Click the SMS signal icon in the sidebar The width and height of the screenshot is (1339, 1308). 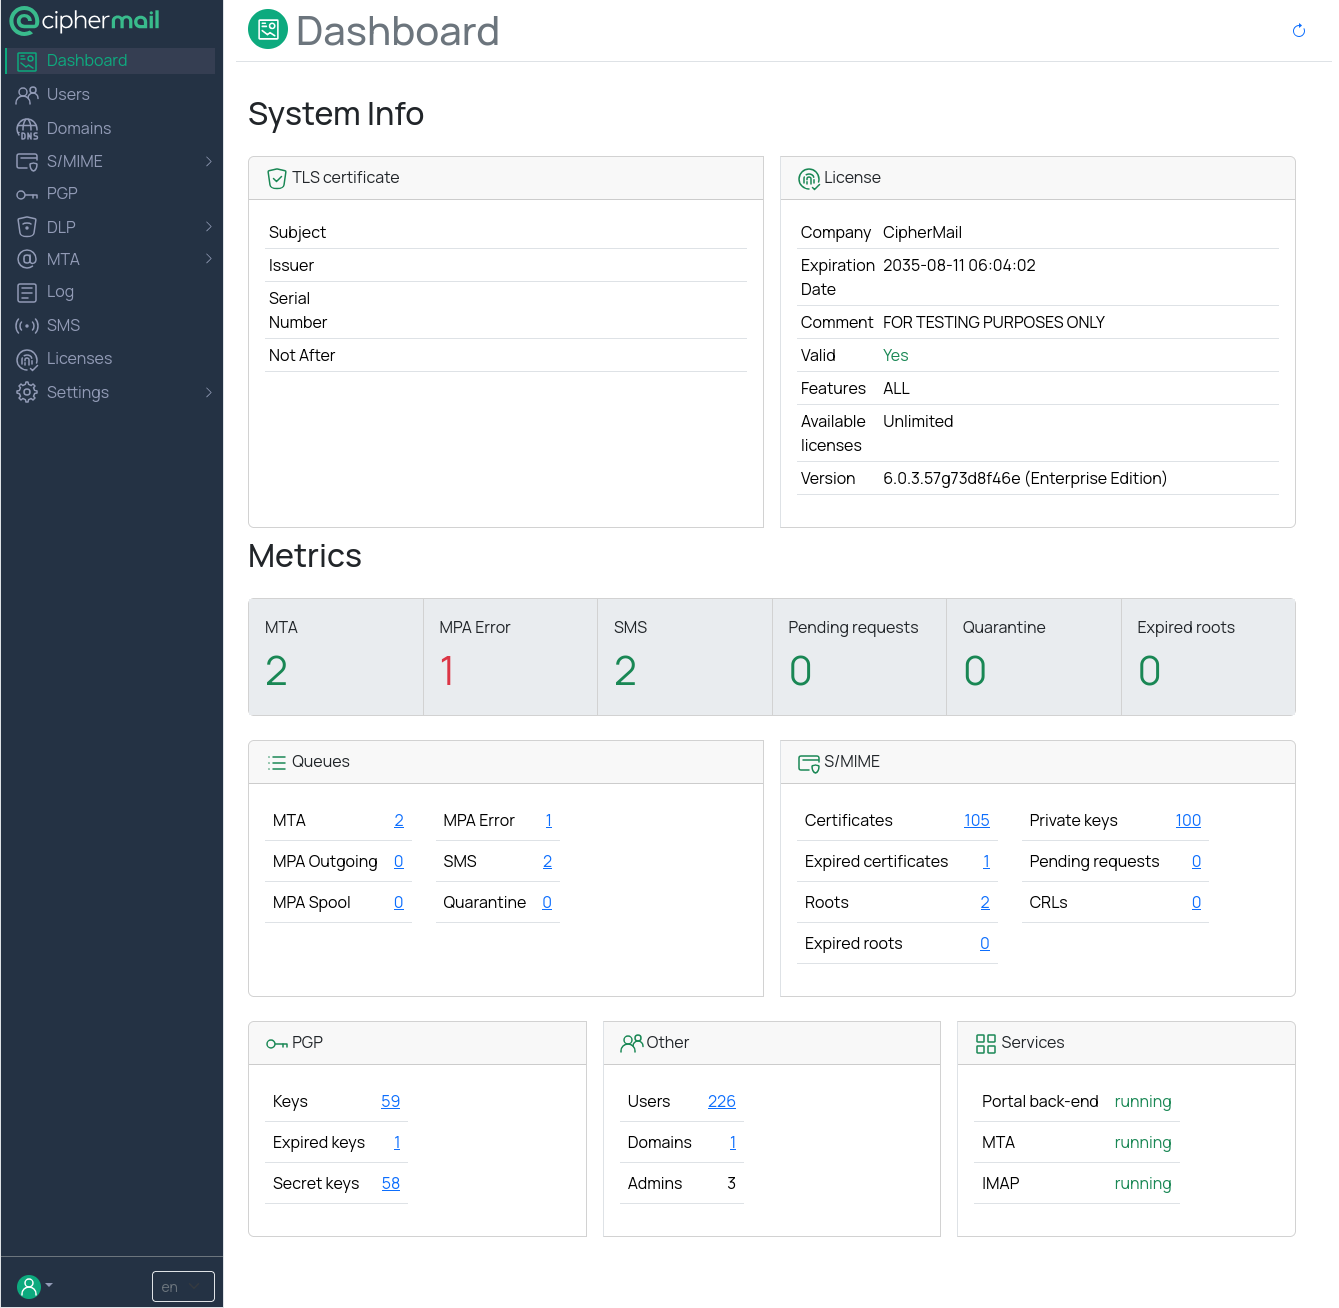27,325
